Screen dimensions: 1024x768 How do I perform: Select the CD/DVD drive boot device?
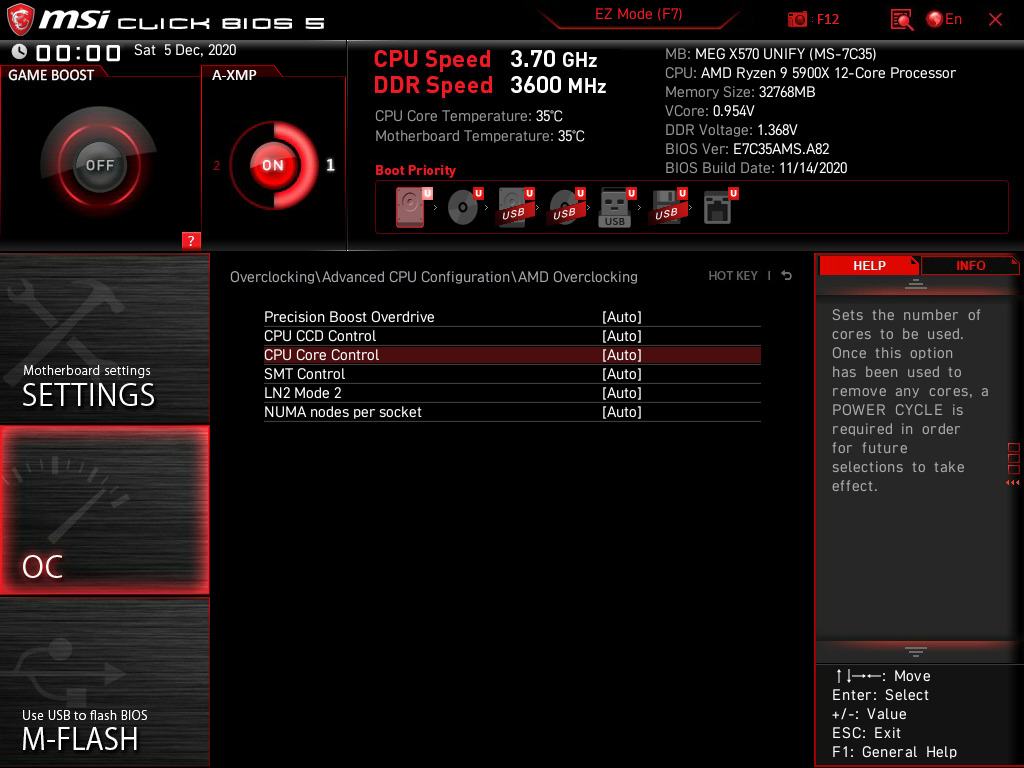pyautogui.click(x=464, y=208)
